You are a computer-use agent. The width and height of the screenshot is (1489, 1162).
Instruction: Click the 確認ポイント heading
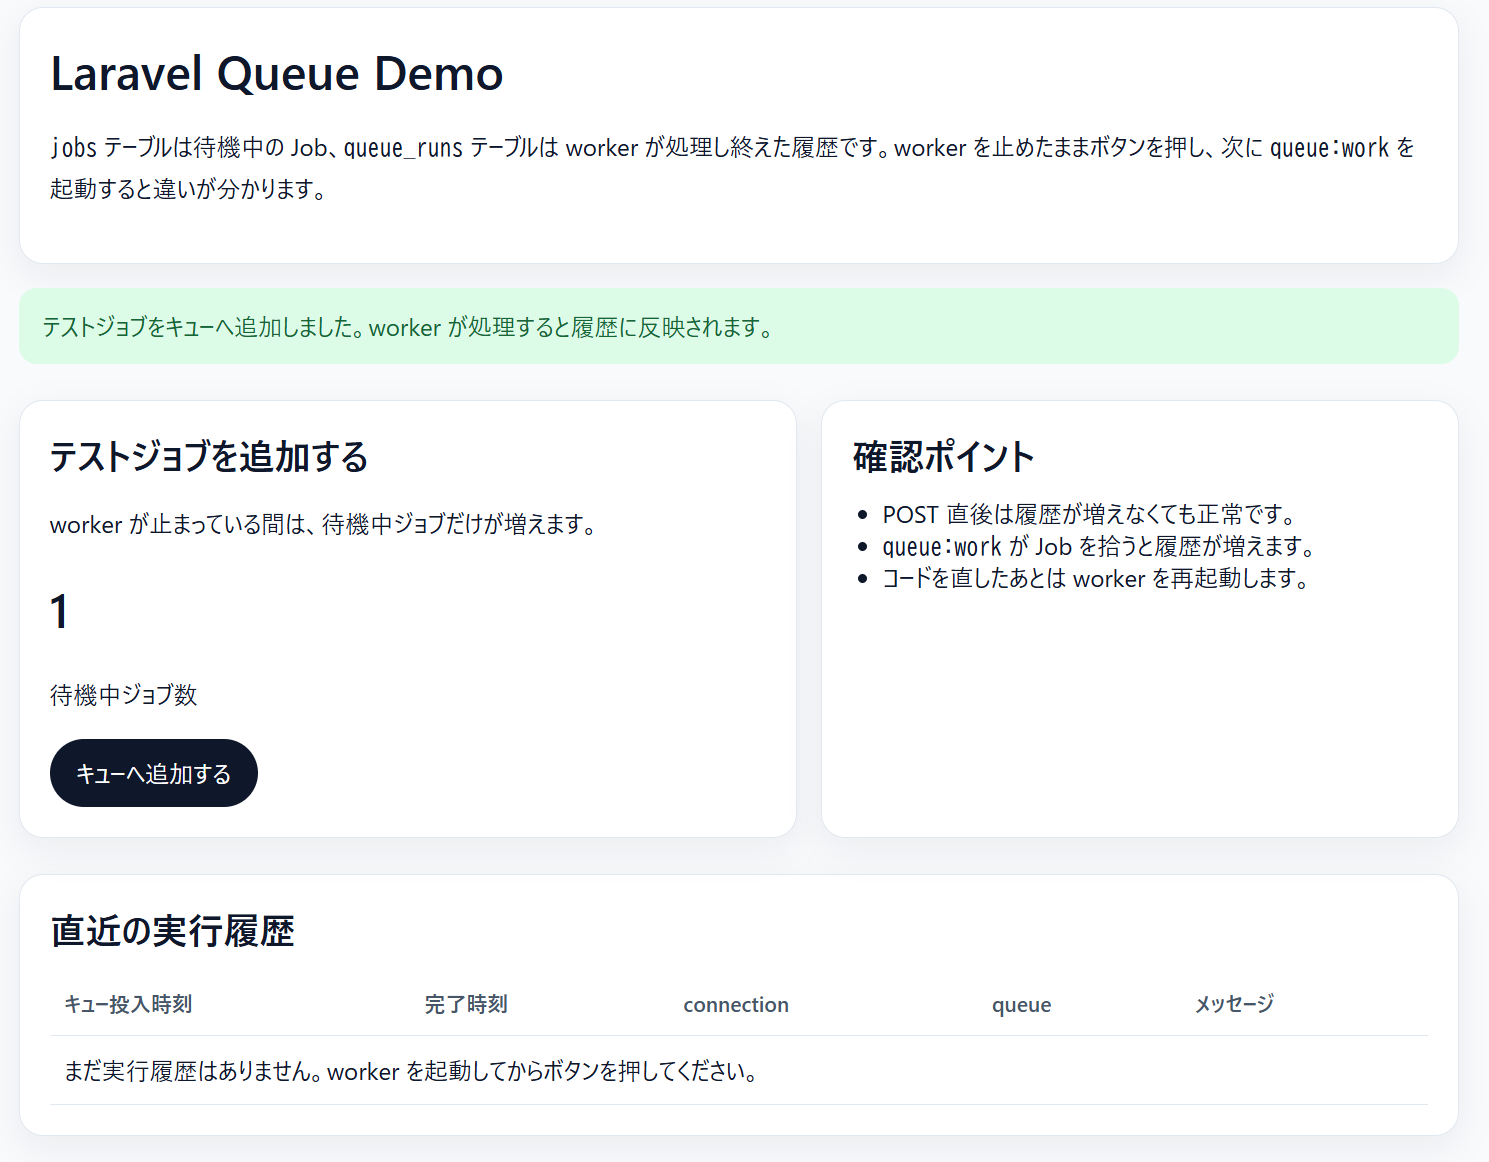(943, 456)
